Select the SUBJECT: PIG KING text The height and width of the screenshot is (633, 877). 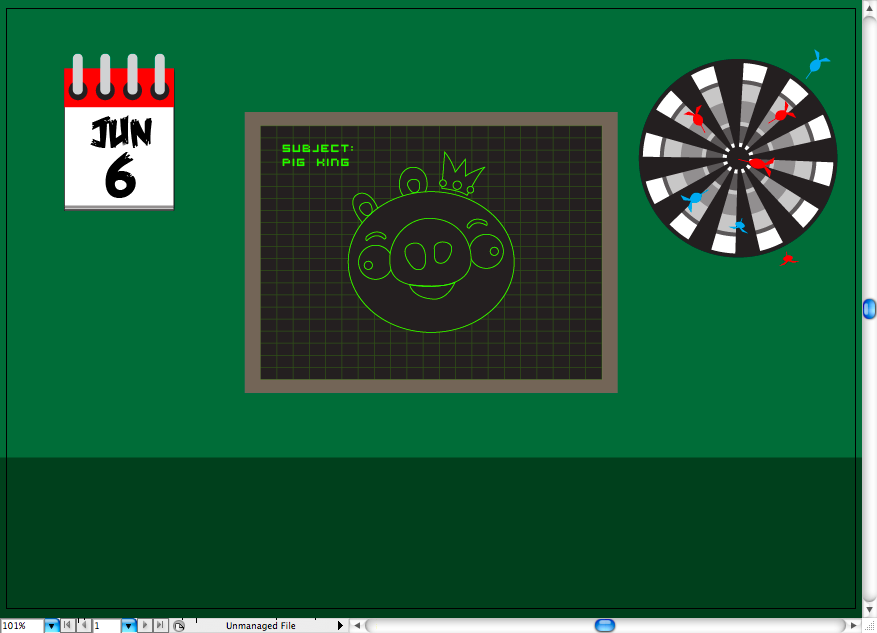318,155
